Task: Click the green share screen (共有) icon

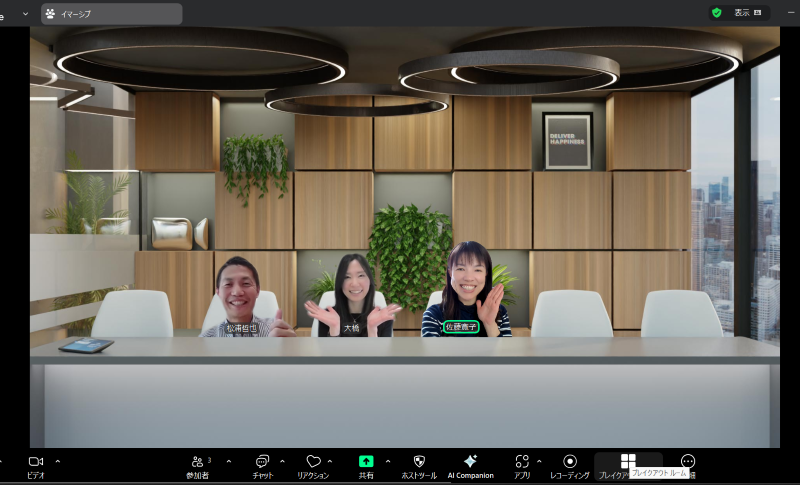Action: pyautogui.click(x=366, y=461)
